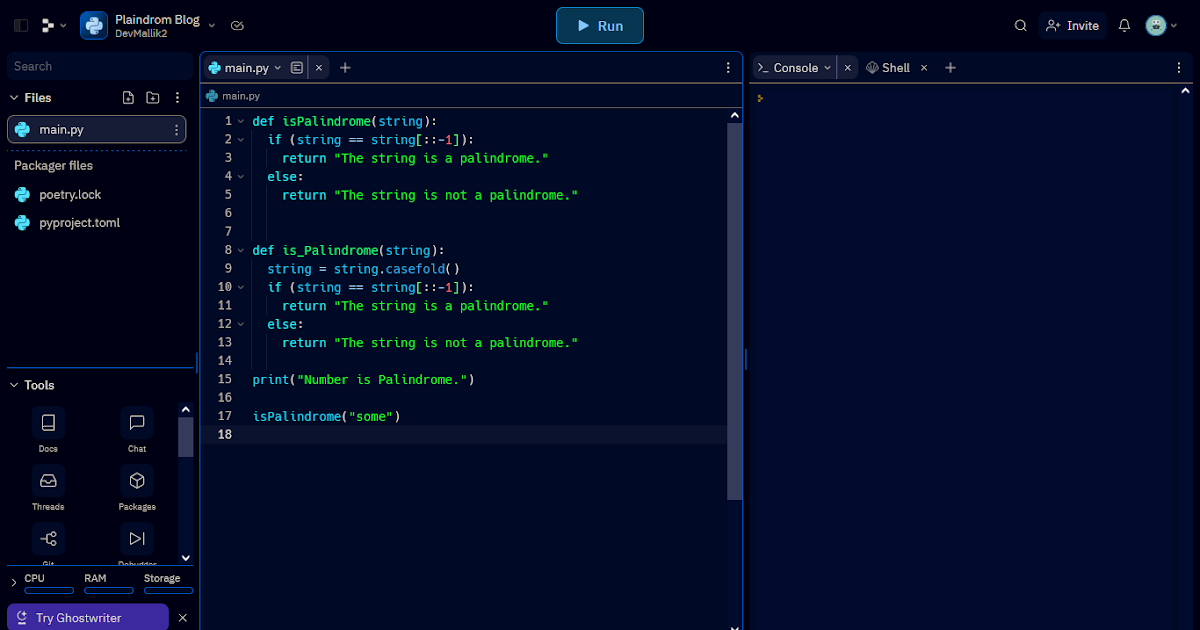Add new console pane tab

tap(951, 68)
